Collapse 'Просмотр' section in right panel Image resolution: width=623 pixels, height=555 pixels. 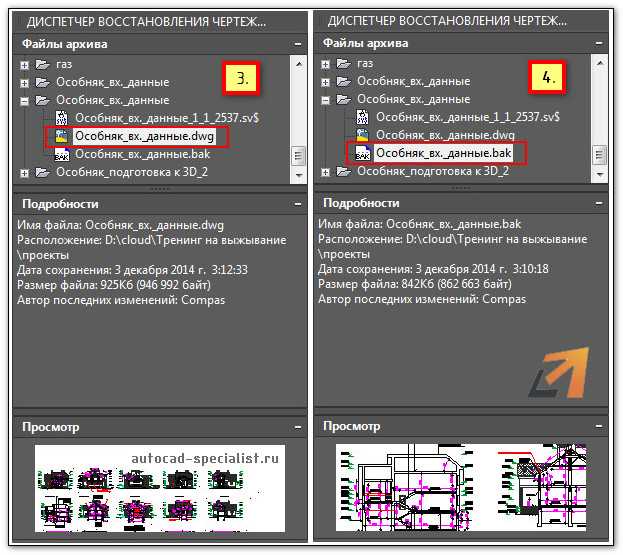tap(599, 427)
